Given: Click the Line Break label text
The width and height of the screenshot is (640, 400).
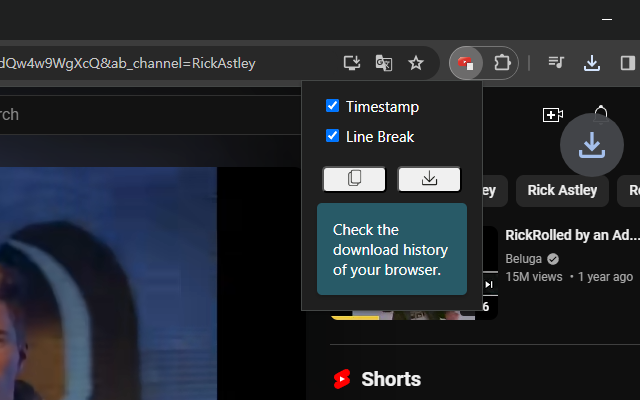Looking at the screenshot, I should point(380,137).
